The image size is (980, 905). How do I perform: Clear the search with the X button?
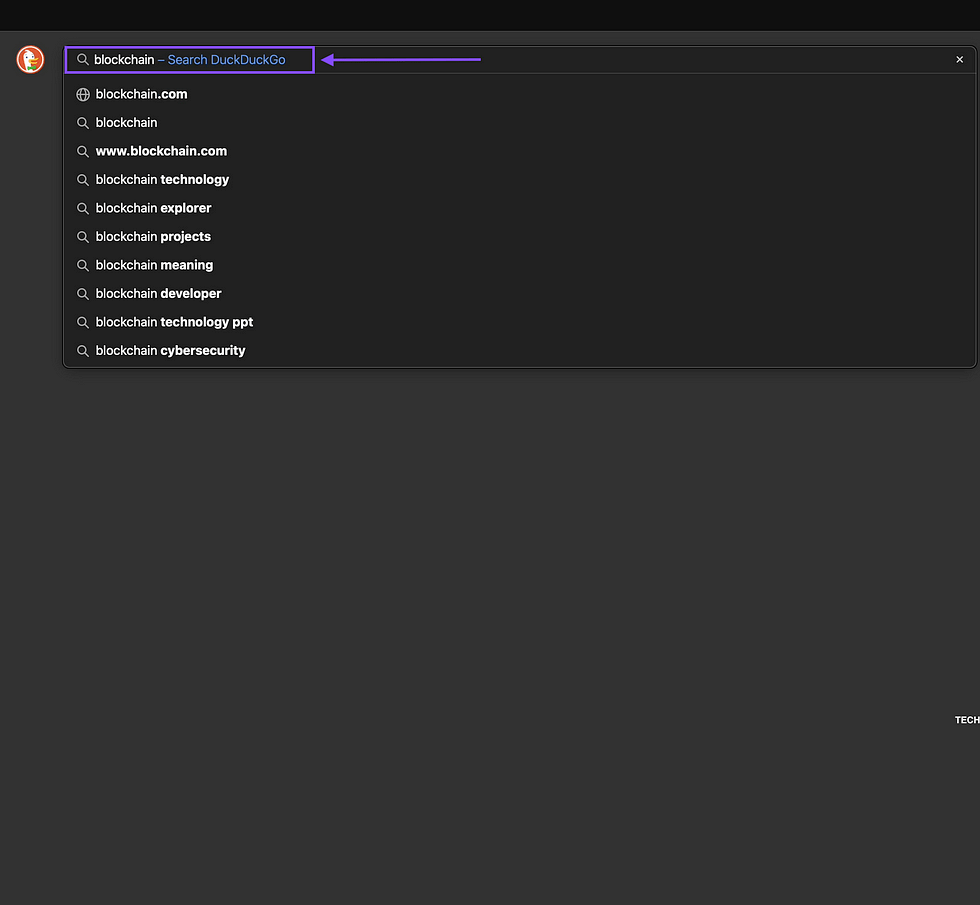click(x=959, y=60)
